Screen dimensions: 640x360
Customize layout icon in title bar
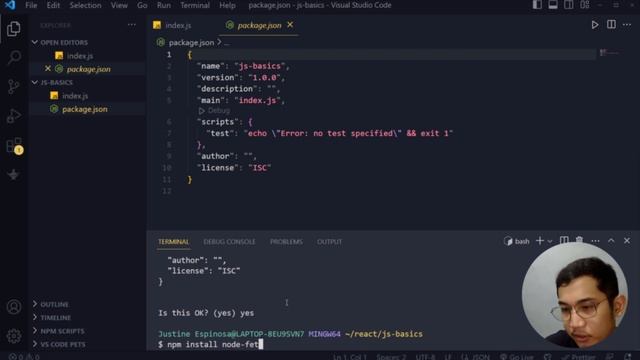585,5
